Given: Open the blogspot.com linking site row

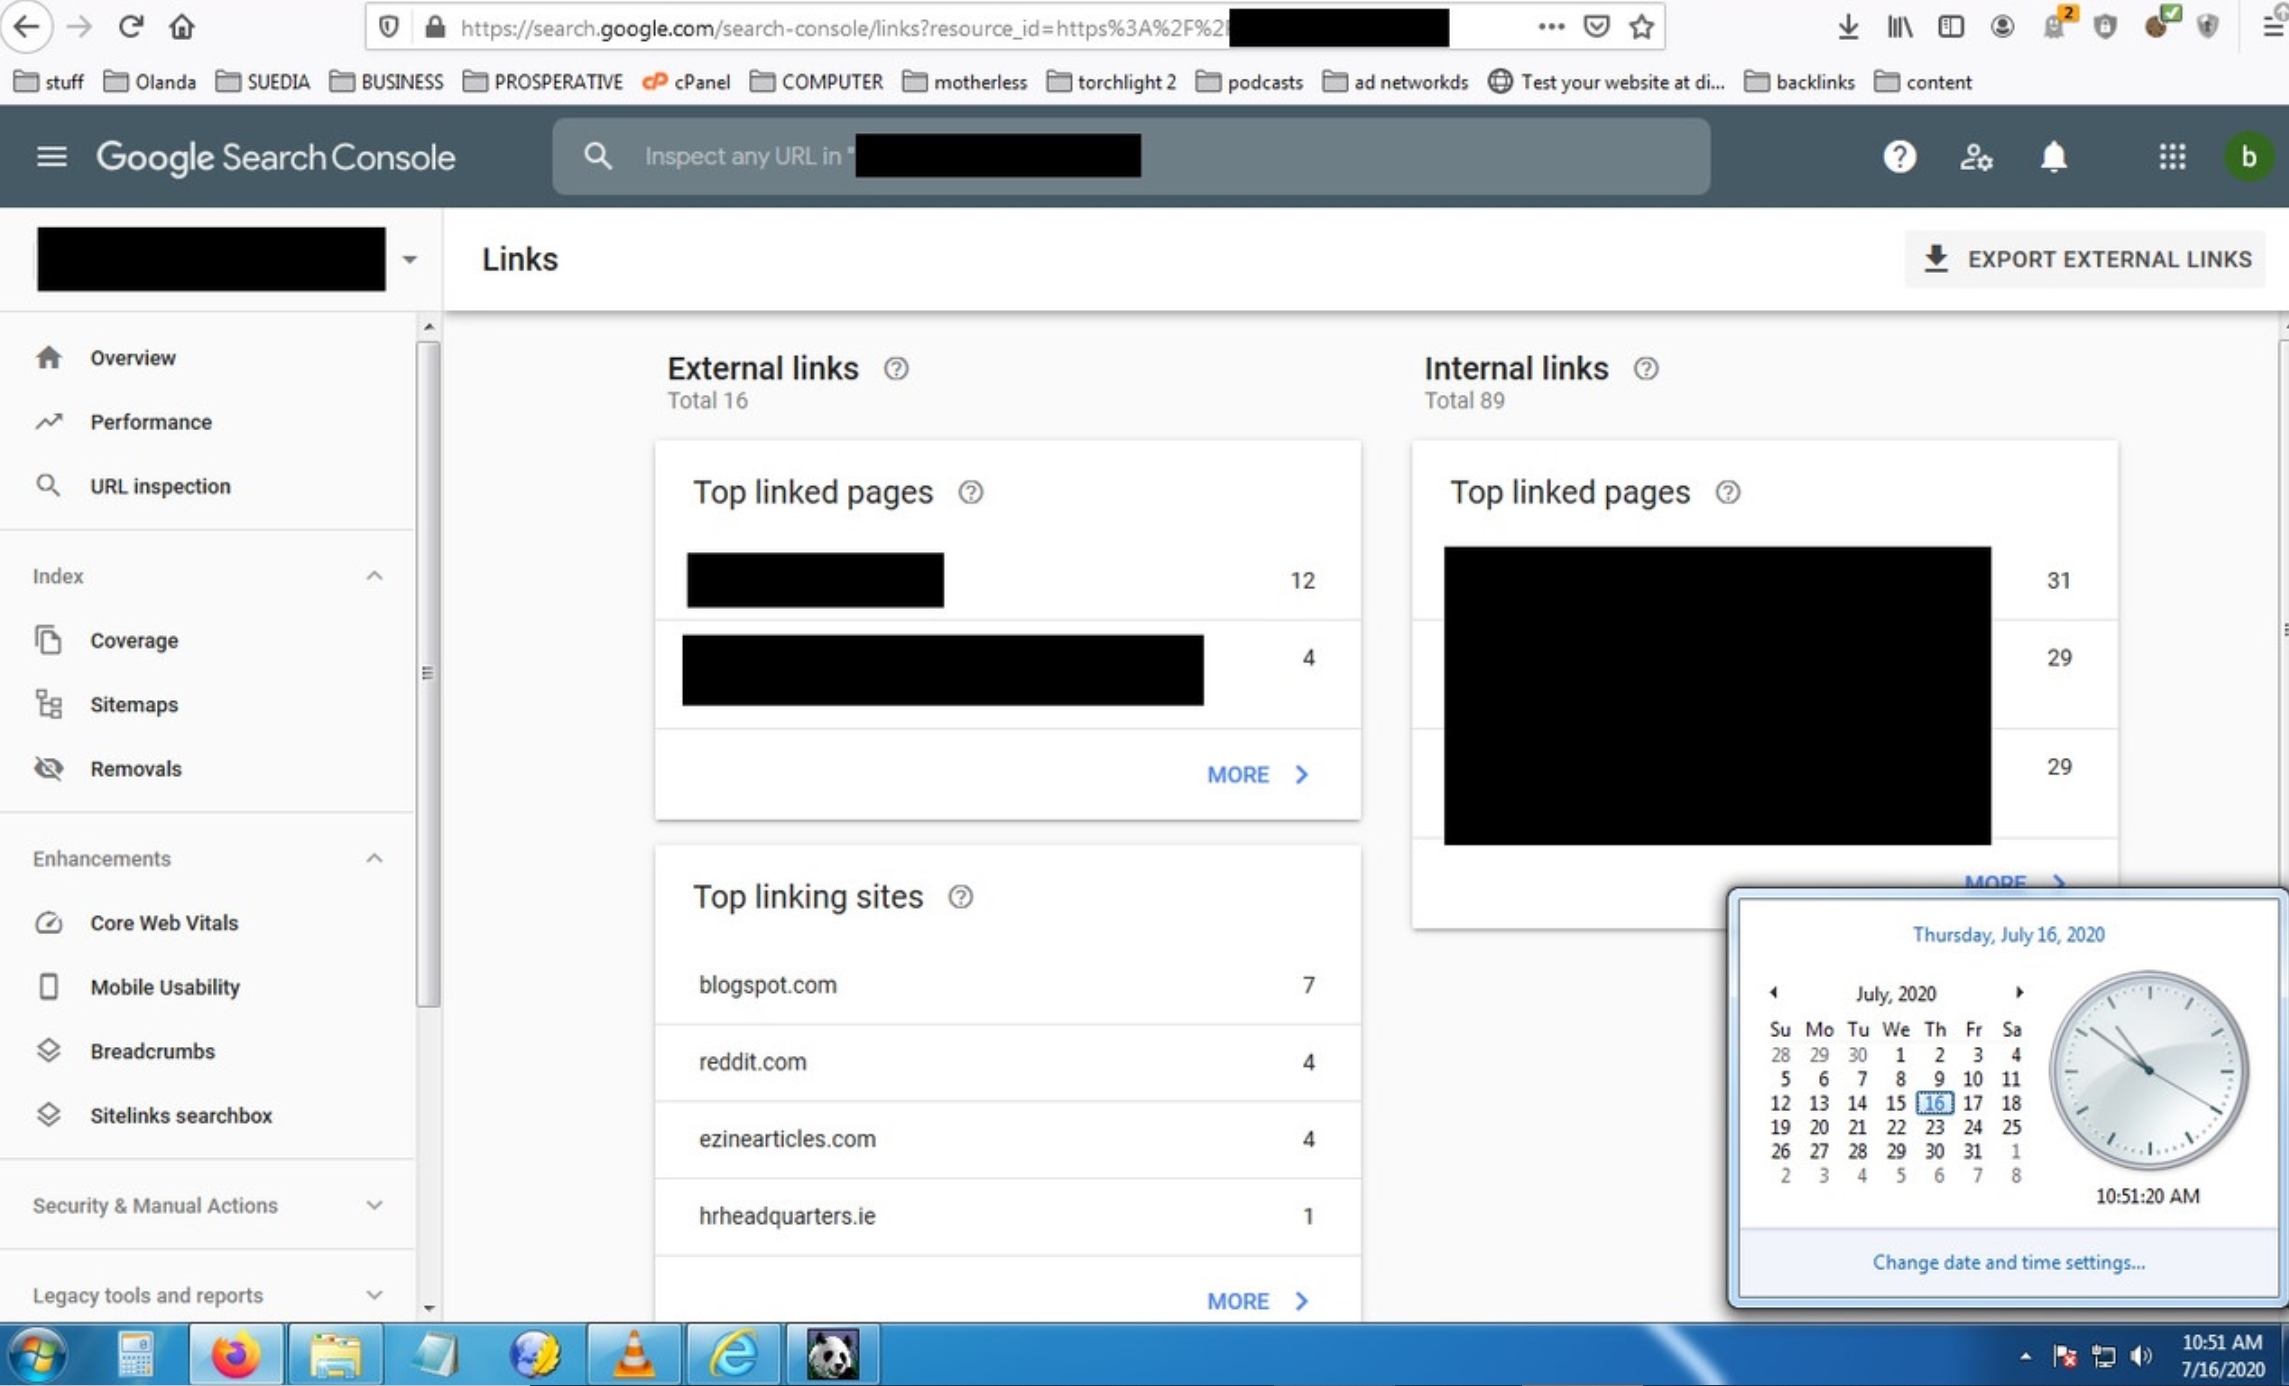Looking at the screenshot, I should click(x=1007, y=985).
